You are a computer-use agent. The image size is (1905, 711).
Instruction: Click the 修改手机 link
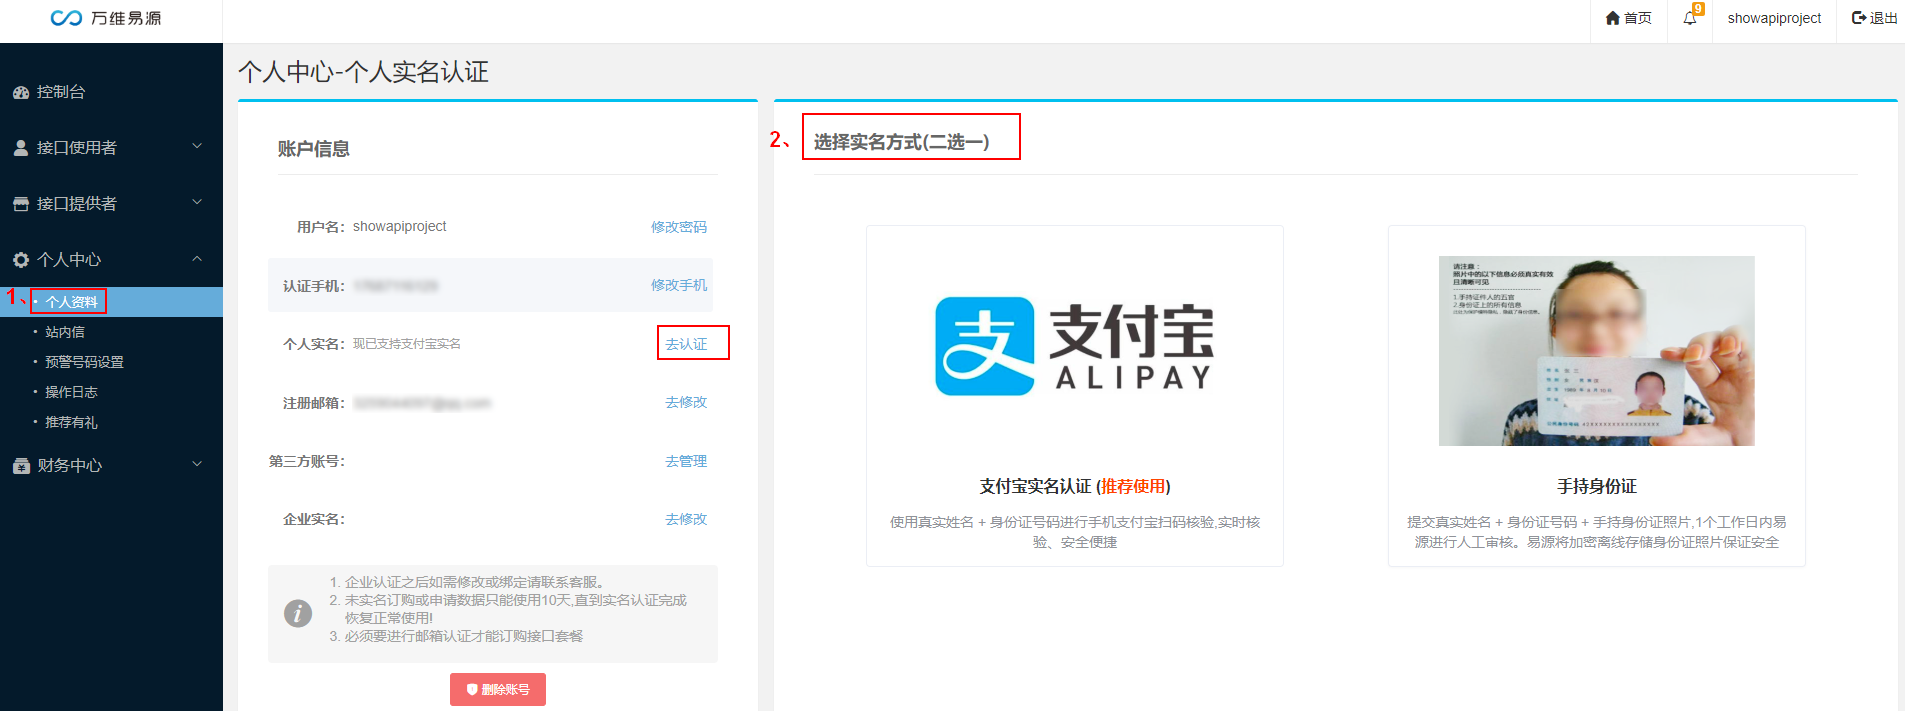tap(679, 285)
